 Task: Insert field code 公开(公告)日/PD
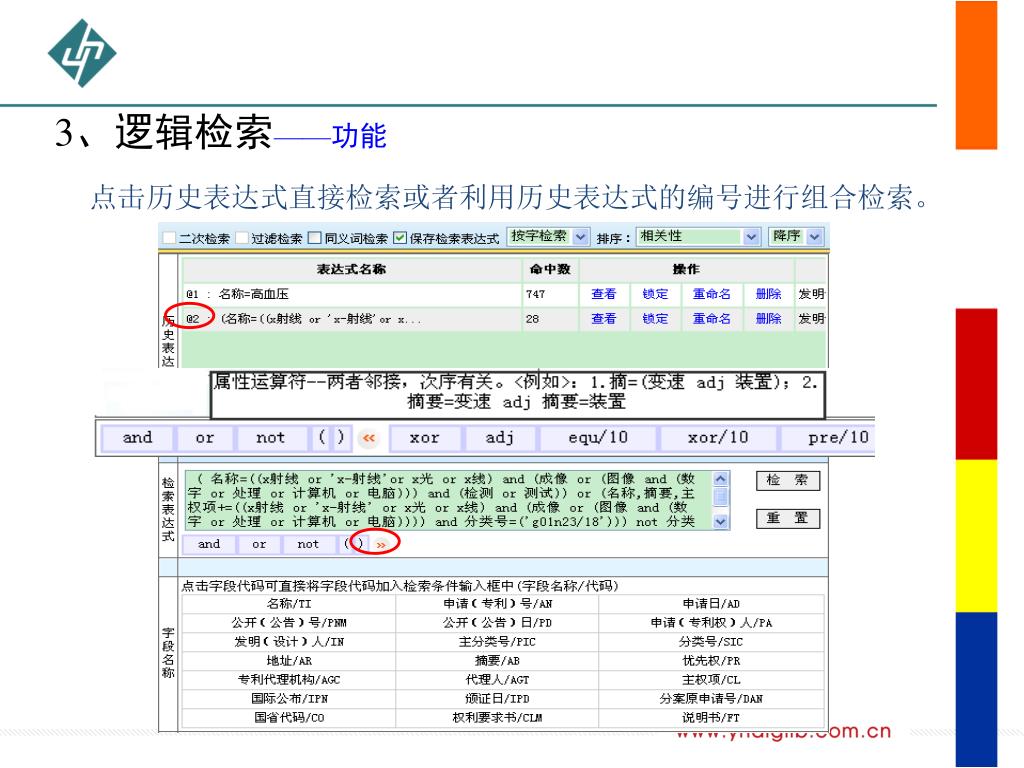(x=497, y=623)
